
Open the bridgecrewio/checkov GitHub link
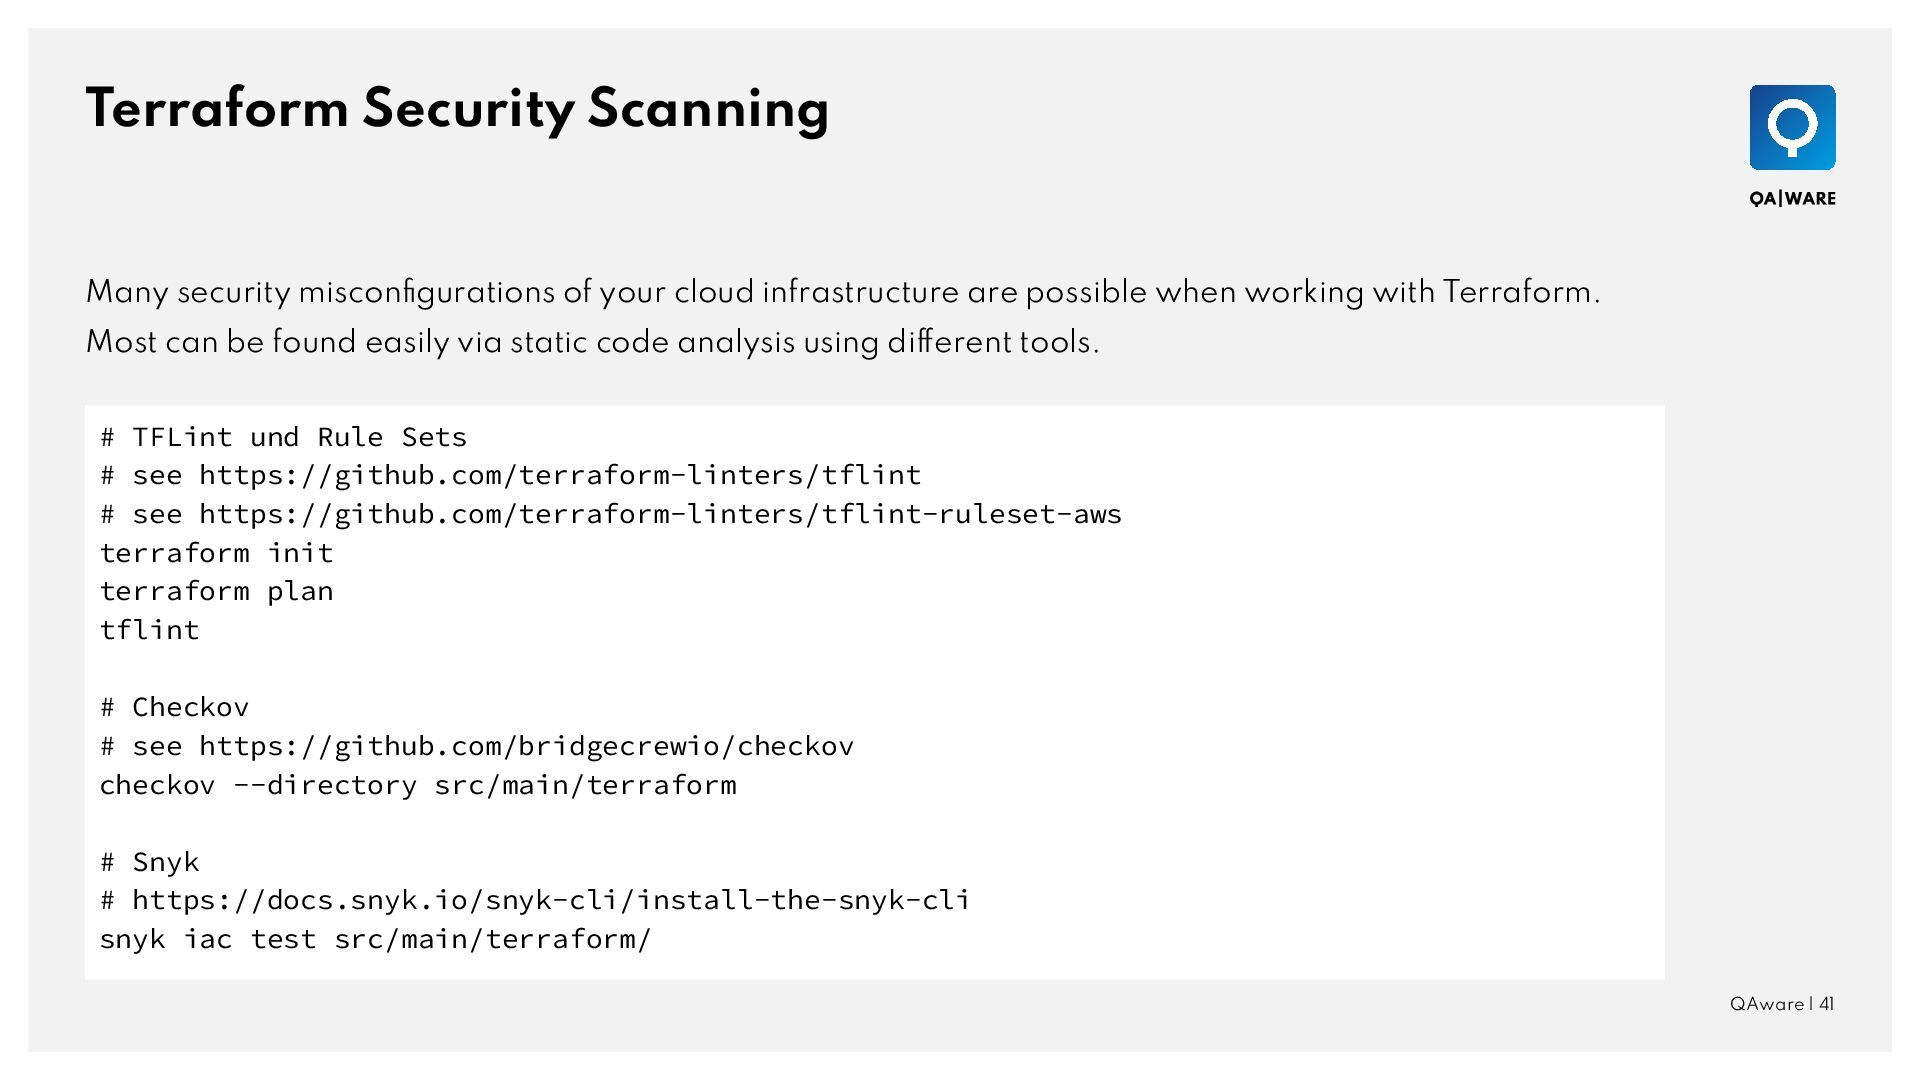526,746
